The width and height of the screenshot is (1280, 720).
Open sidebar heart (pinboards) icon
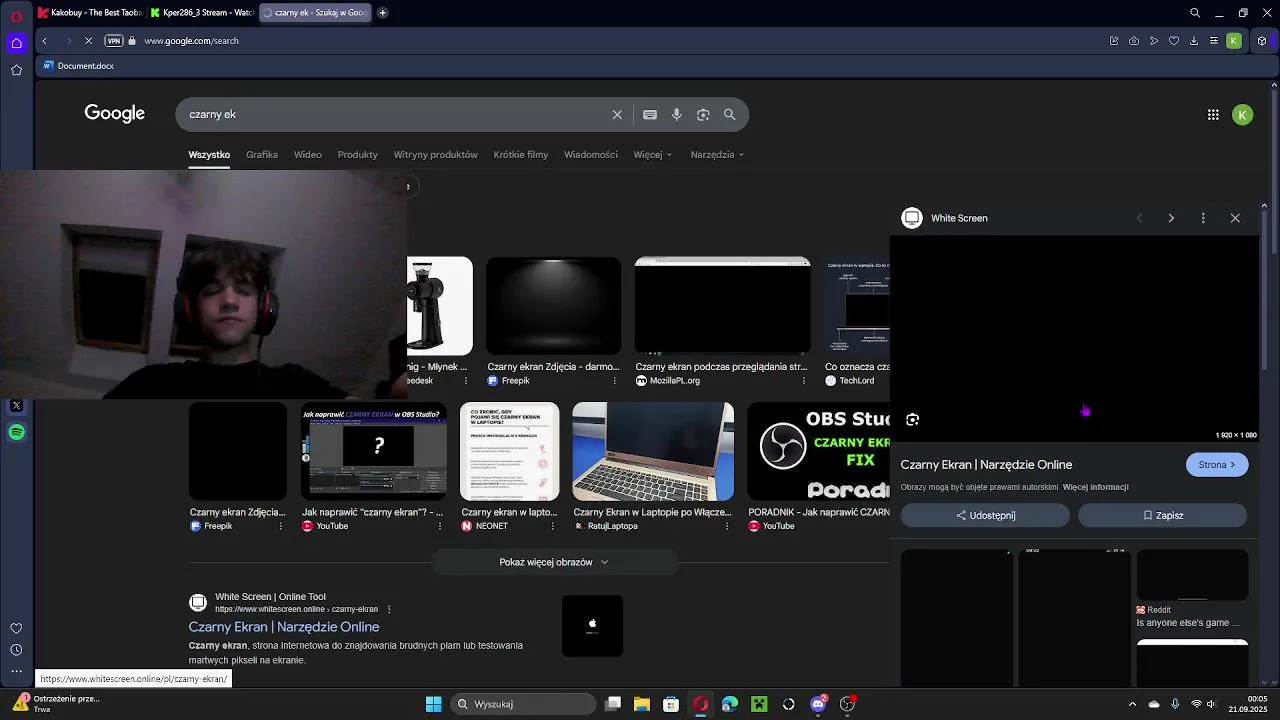[16, 628]
